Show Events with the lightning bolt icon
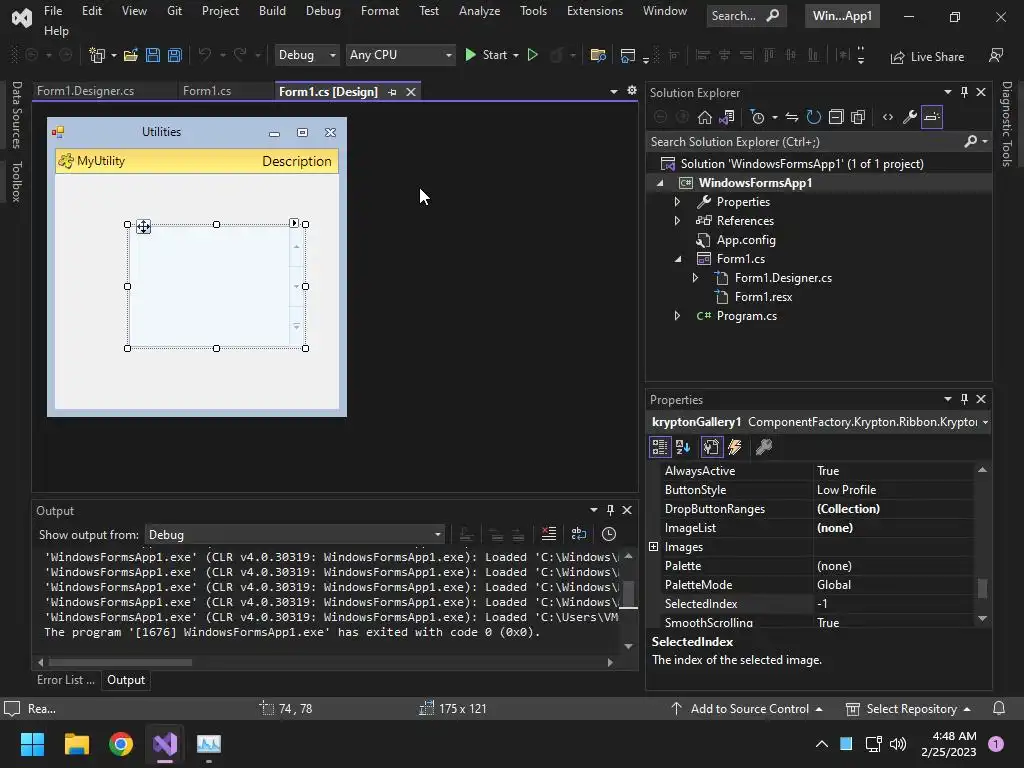 735,447
